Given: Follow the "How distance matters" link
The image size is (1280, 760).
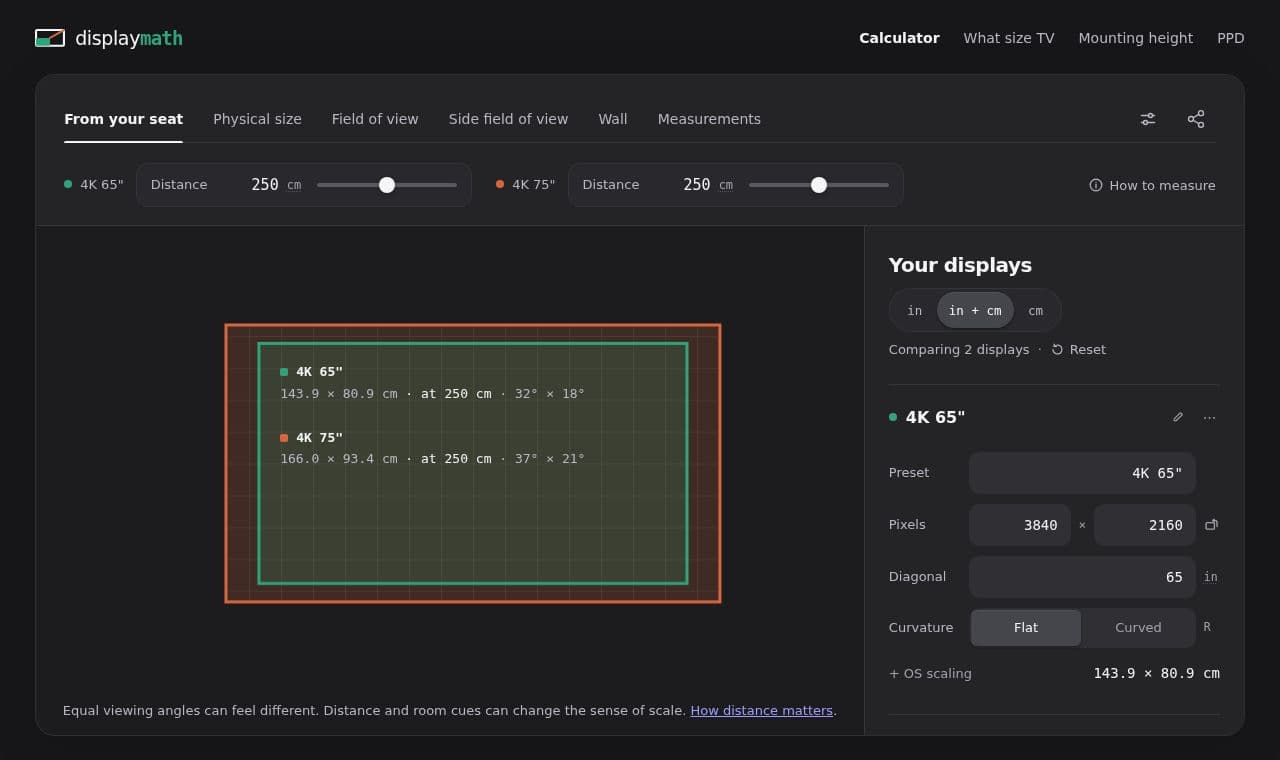Looking at the screenshot, I should point(762,711).
